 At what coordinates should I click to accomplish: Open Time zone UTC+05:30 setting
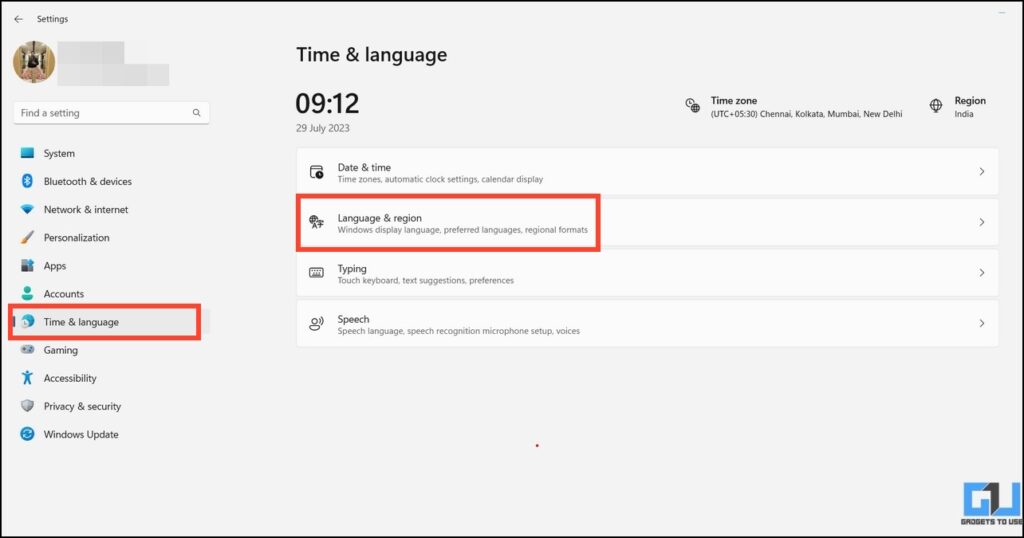coord(793,107)
